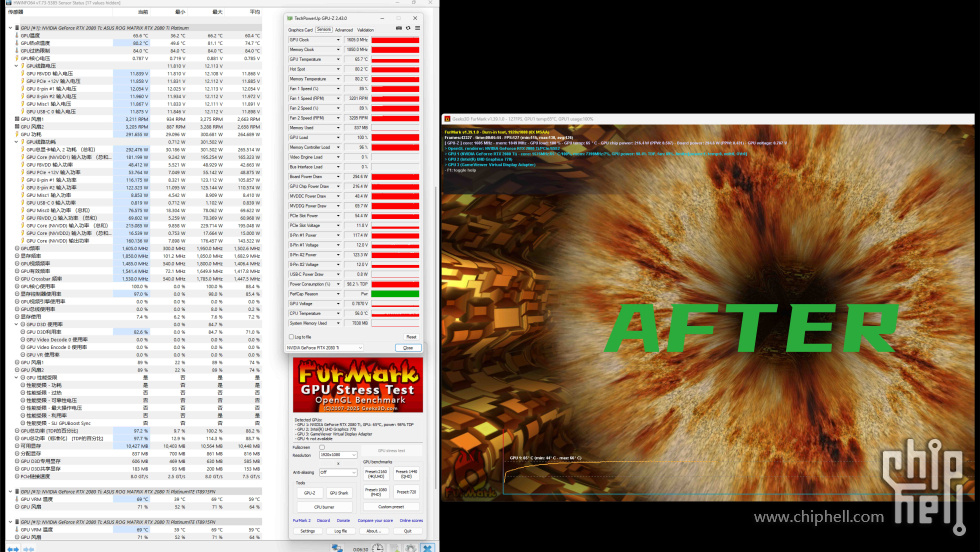Image resolution: width=980 pixels, height=552 pixels.
Task: Open the GPU-Z hamburger menu icon
Action: point(417,28)
